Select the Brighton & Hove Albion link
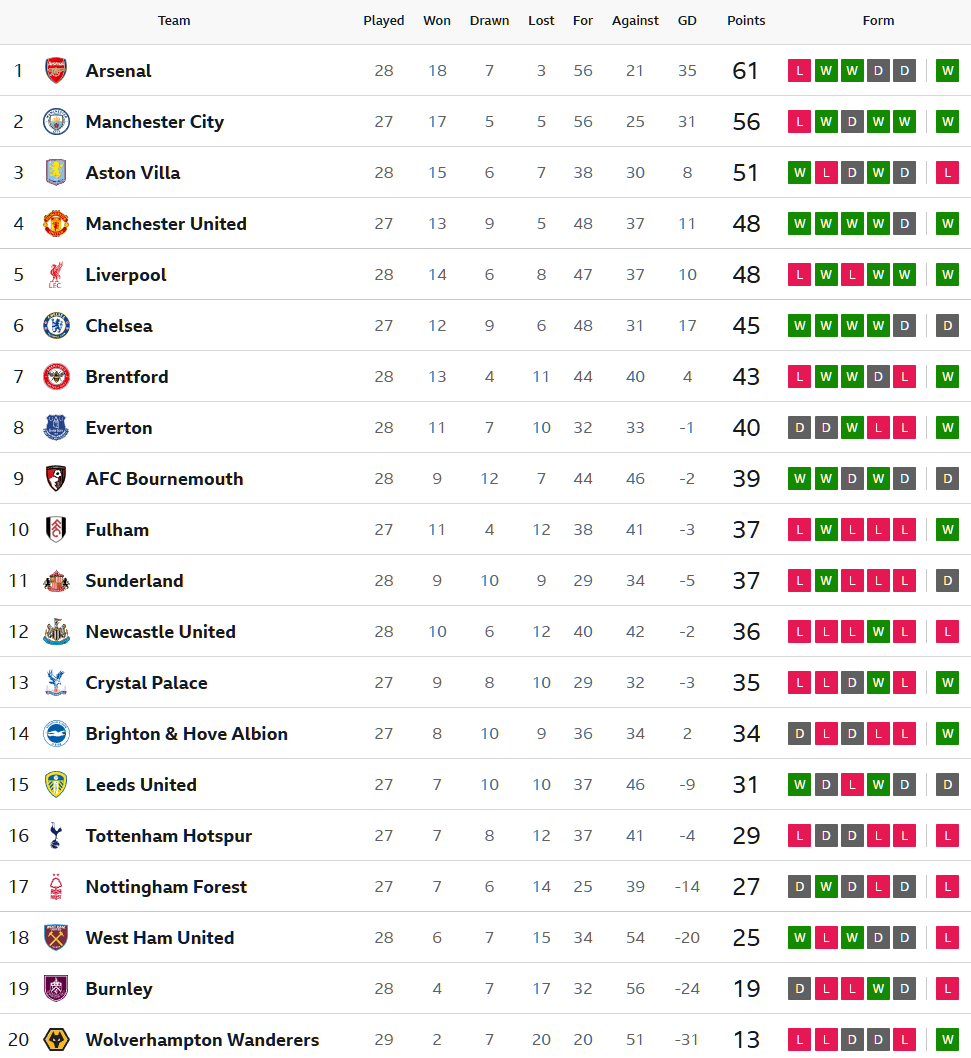 click(x=186, y=734)
